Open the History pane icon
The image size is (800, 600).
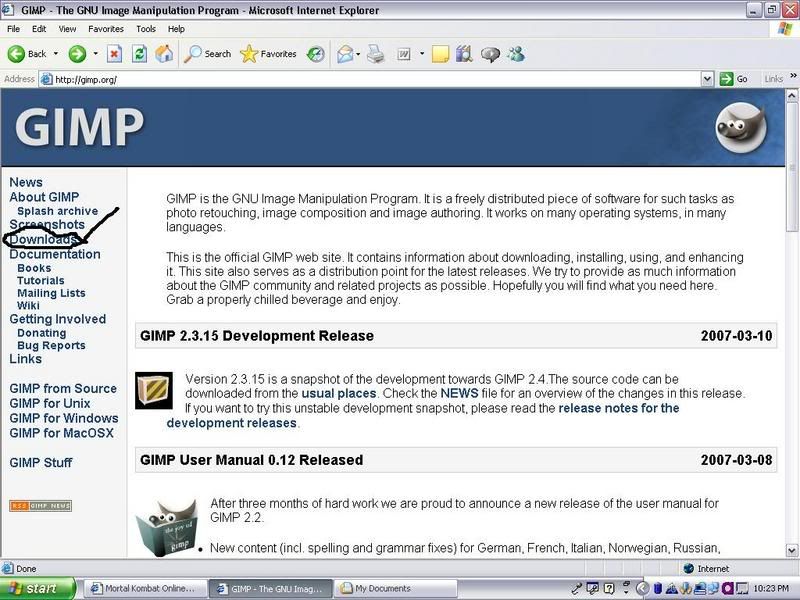(315, 54)
